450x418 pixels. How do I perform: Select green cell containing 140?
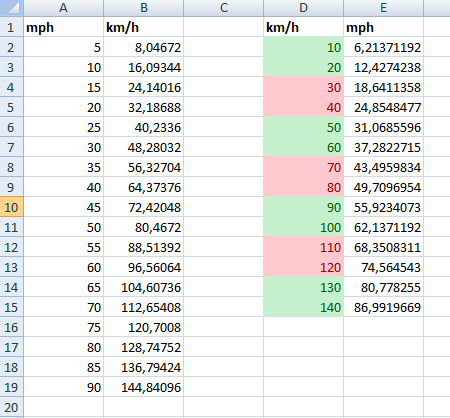tap(304, 307)
